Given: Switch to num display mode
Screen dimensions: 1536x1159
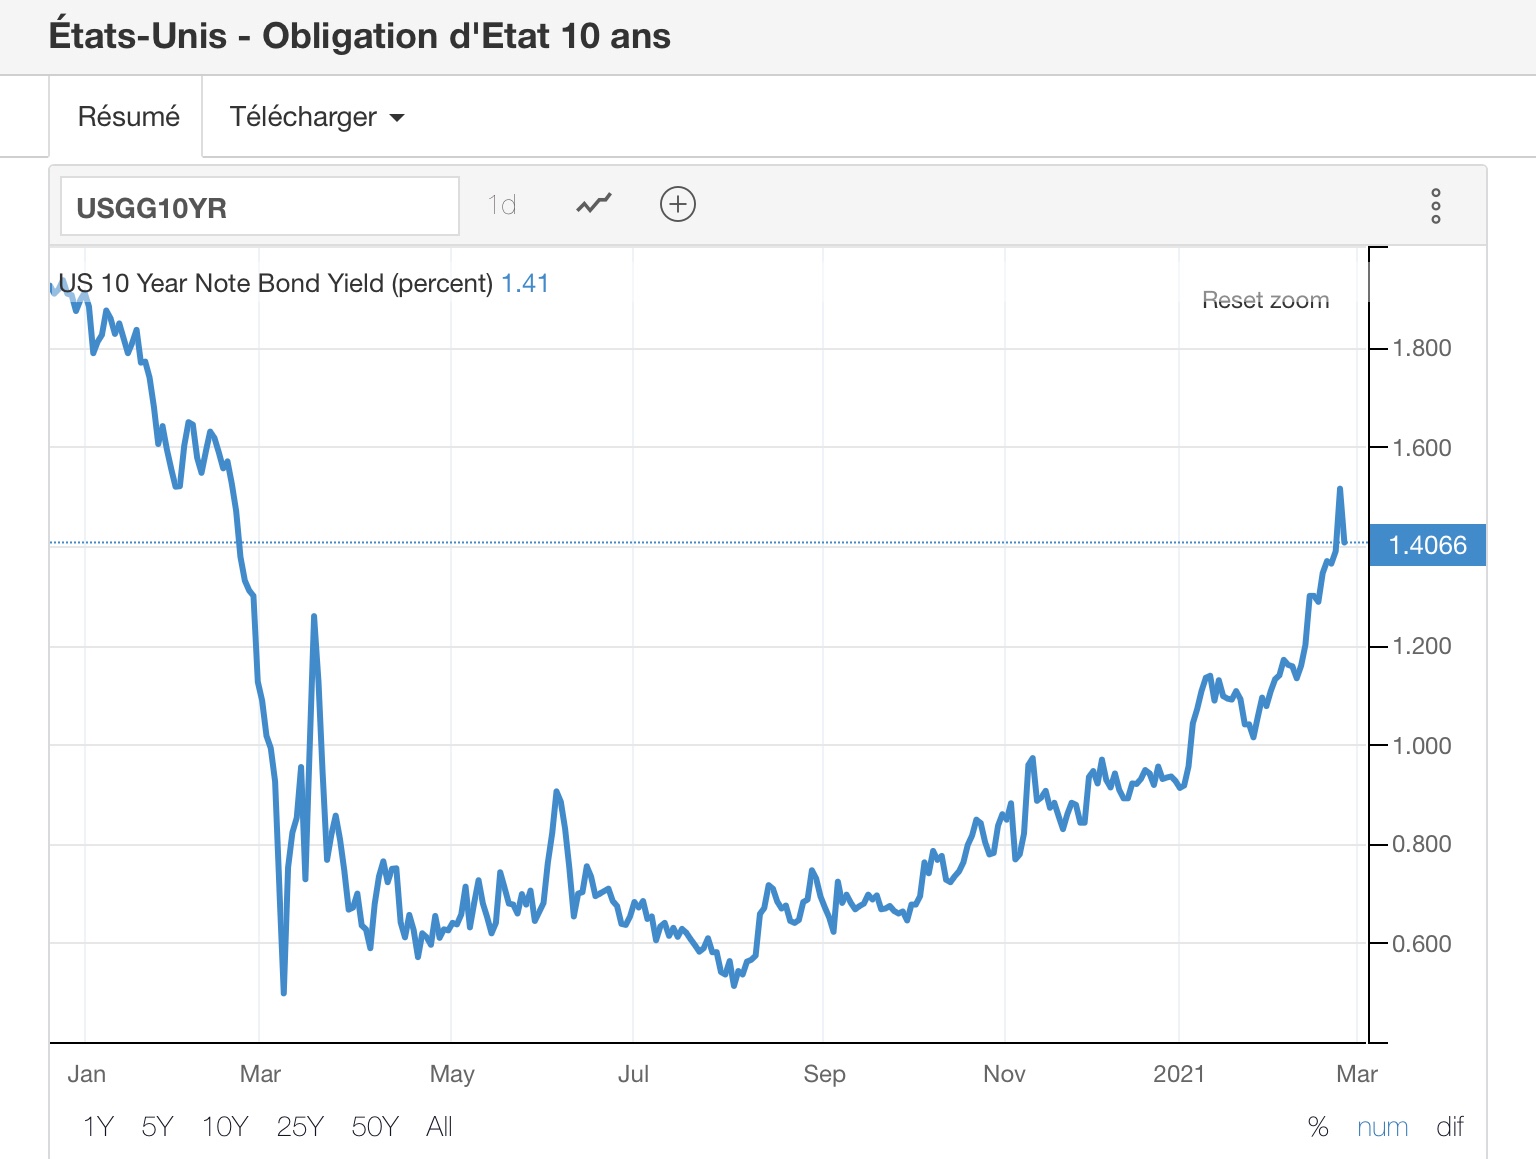Looking at the screenshot, I should (x=1382, y=1127).
